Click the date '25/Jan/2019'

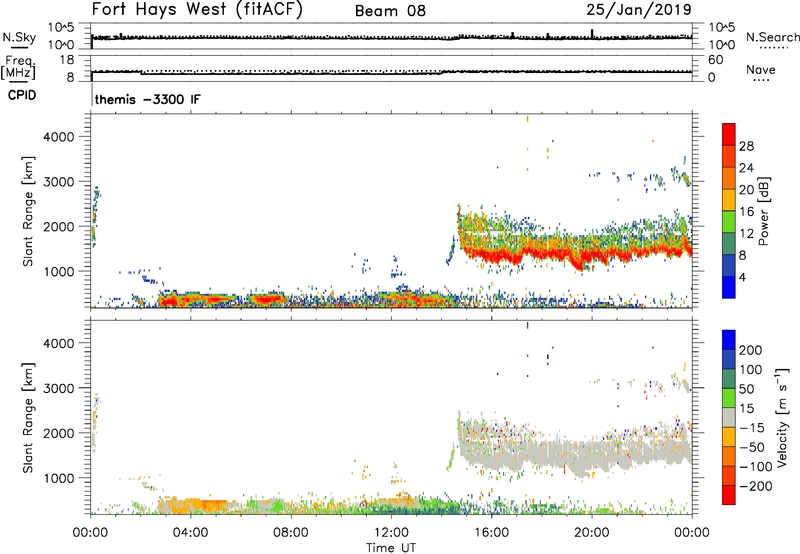click(639, 9)
